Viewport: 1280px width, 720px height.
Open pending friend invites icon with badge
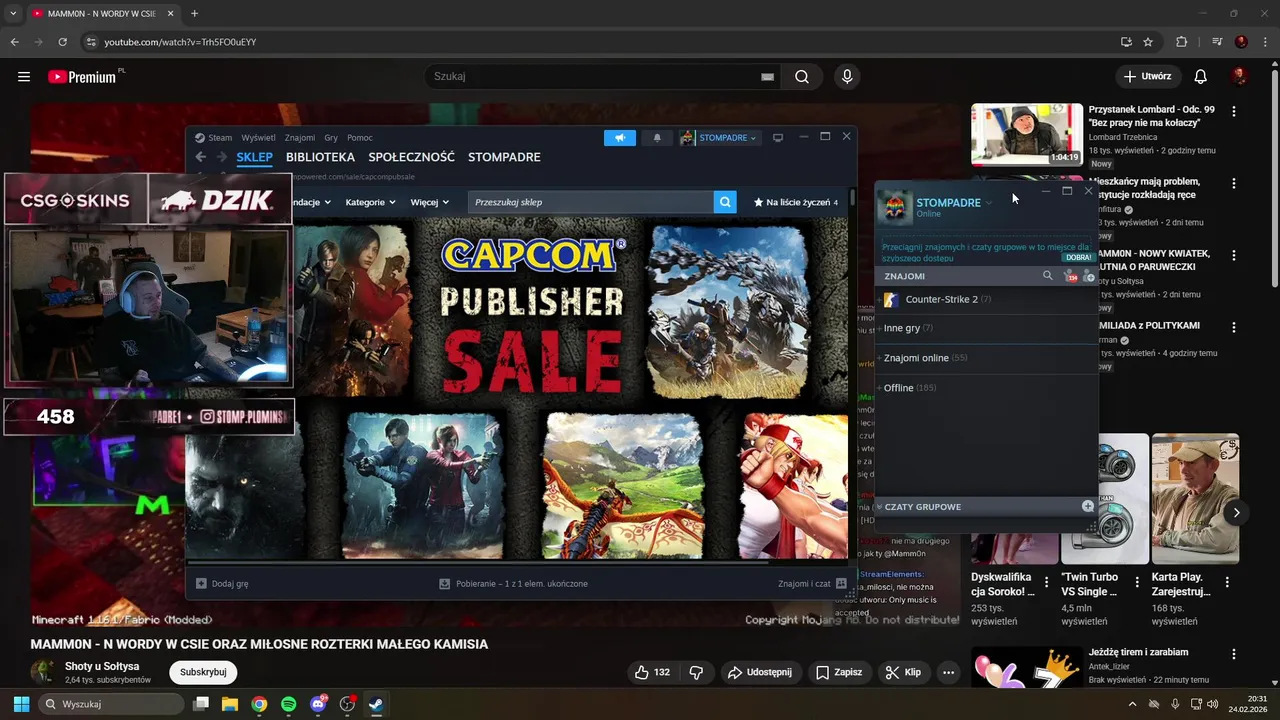tap(1070, 276)
